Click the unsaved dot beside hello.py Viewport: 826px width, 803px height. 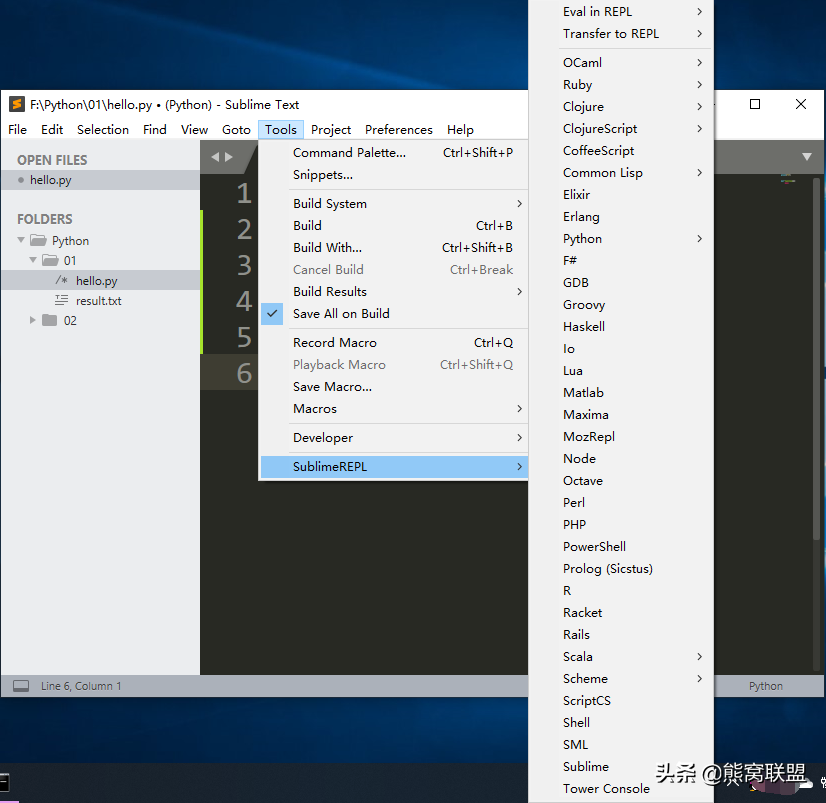(x=21, y=180)
